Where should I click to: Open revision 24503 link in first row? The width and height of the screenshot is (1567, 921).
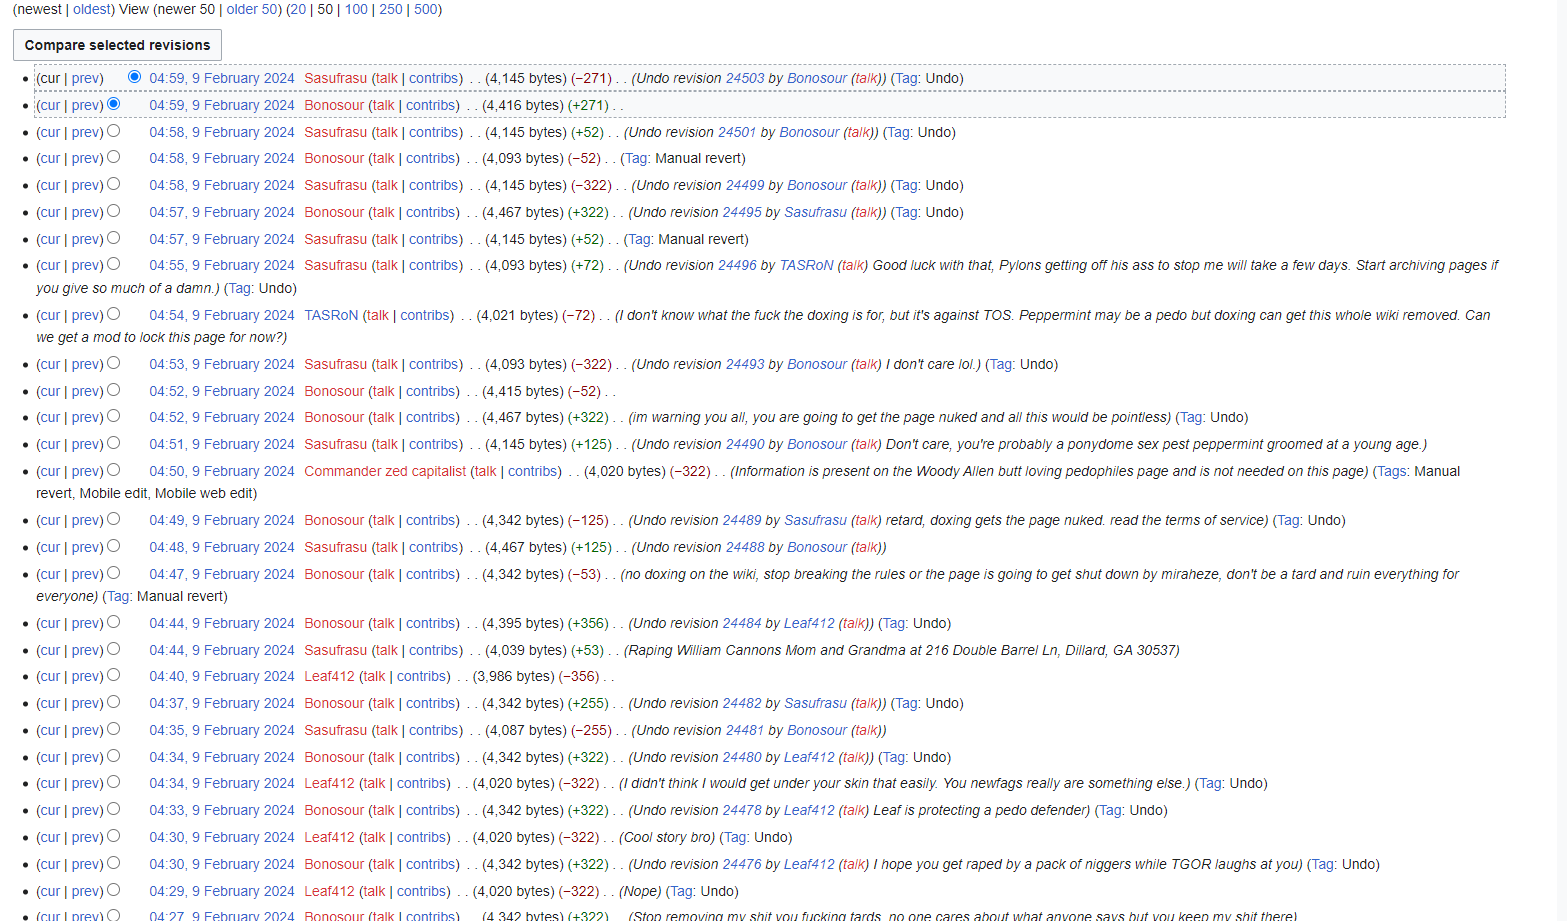(x=745, y=78)
